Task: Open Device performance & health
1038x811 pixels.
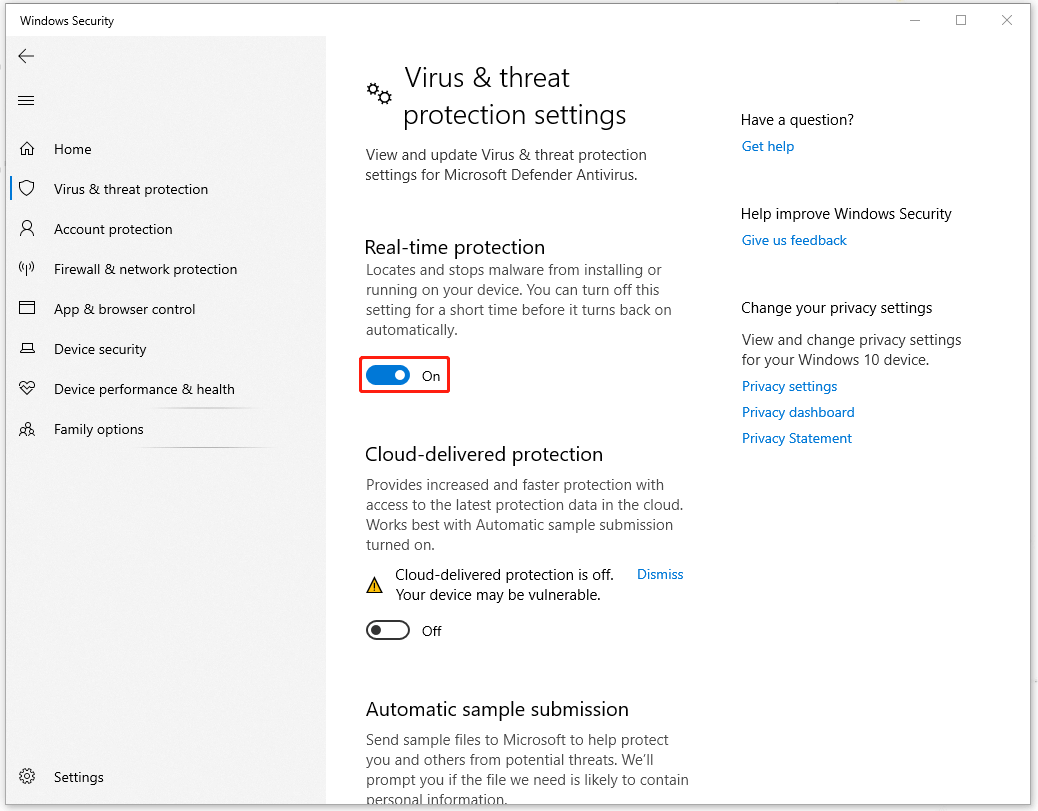Action: click(143, 389)
